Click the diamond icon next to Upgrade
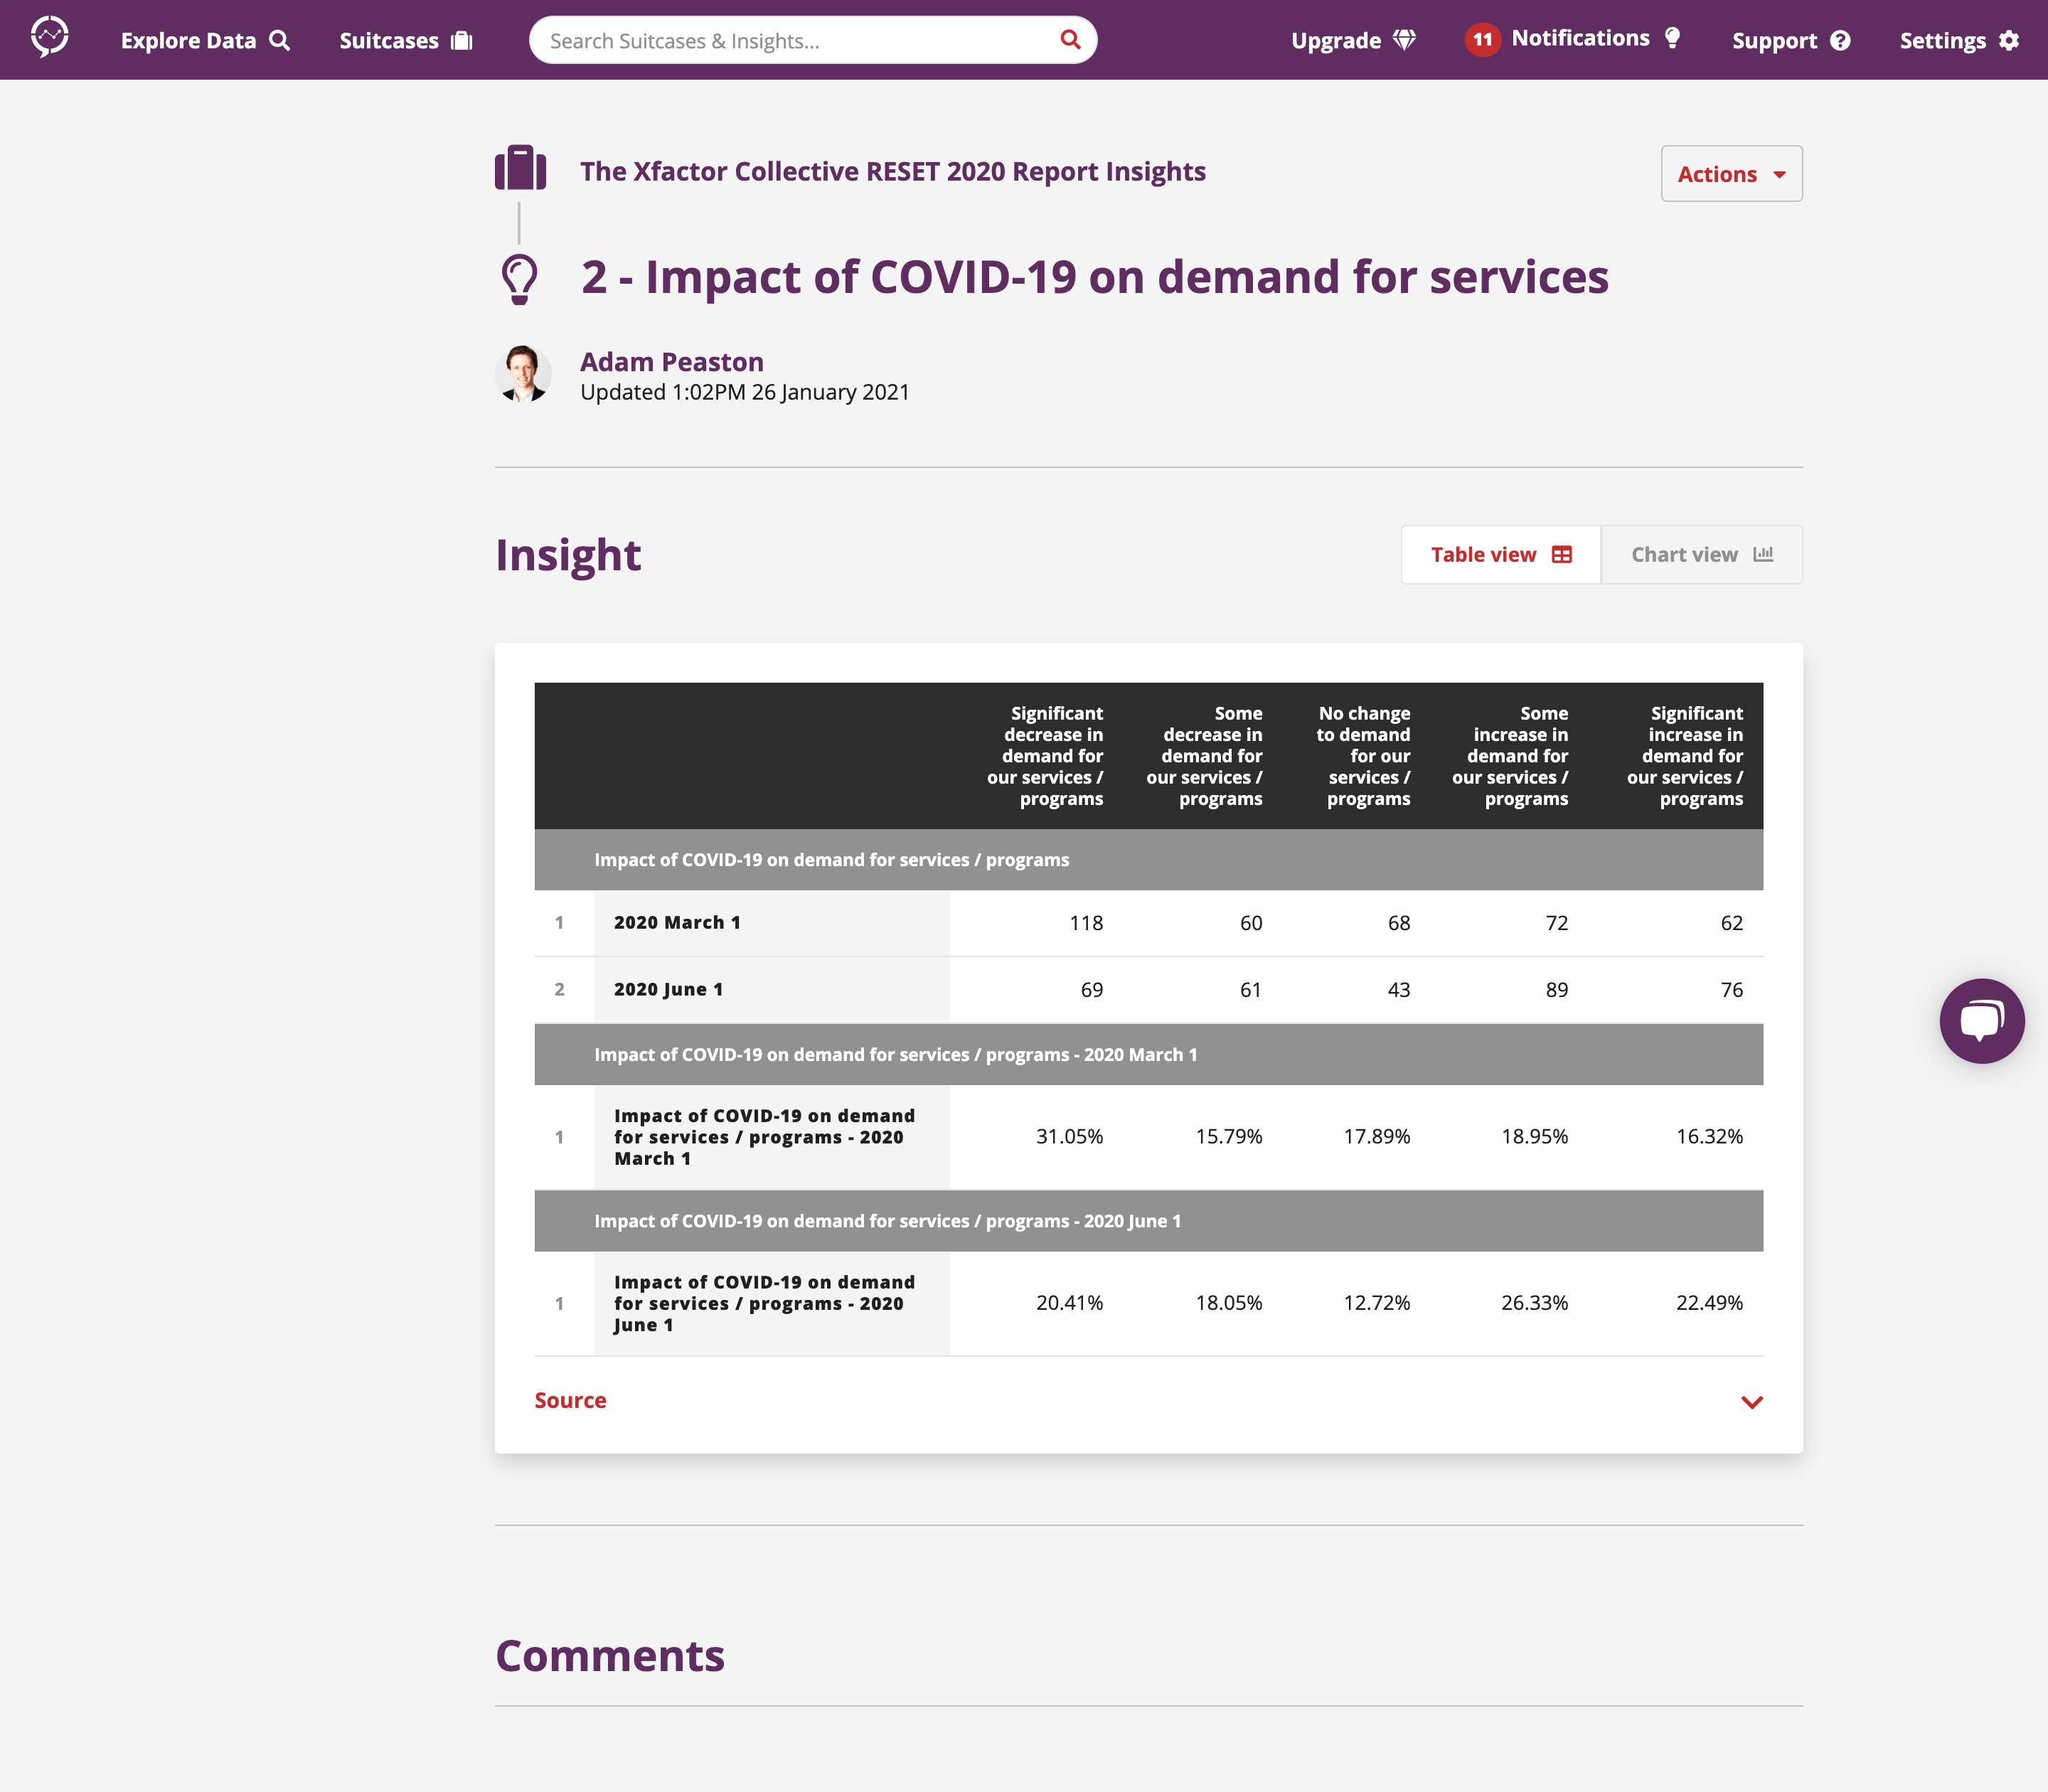 point(1405,40)
